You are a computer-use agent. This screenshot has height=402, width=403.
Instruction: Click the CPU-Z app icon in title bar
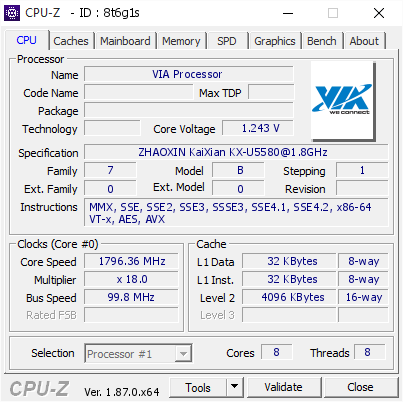pyautogui.click(x=12, y=13)
